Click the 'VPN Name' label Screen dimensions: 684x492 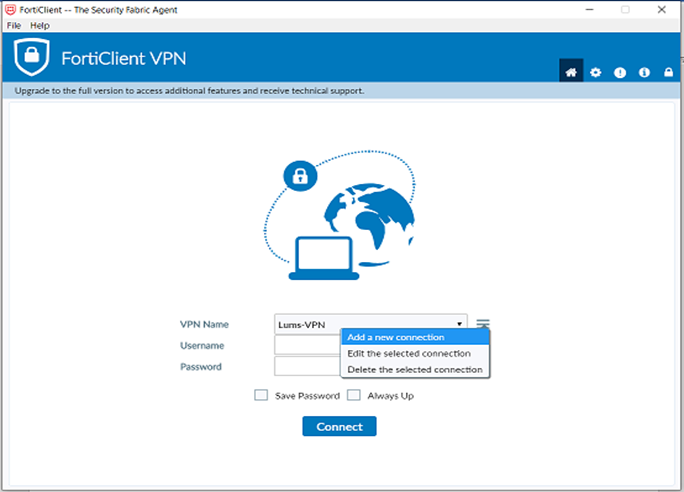(204, 324)
